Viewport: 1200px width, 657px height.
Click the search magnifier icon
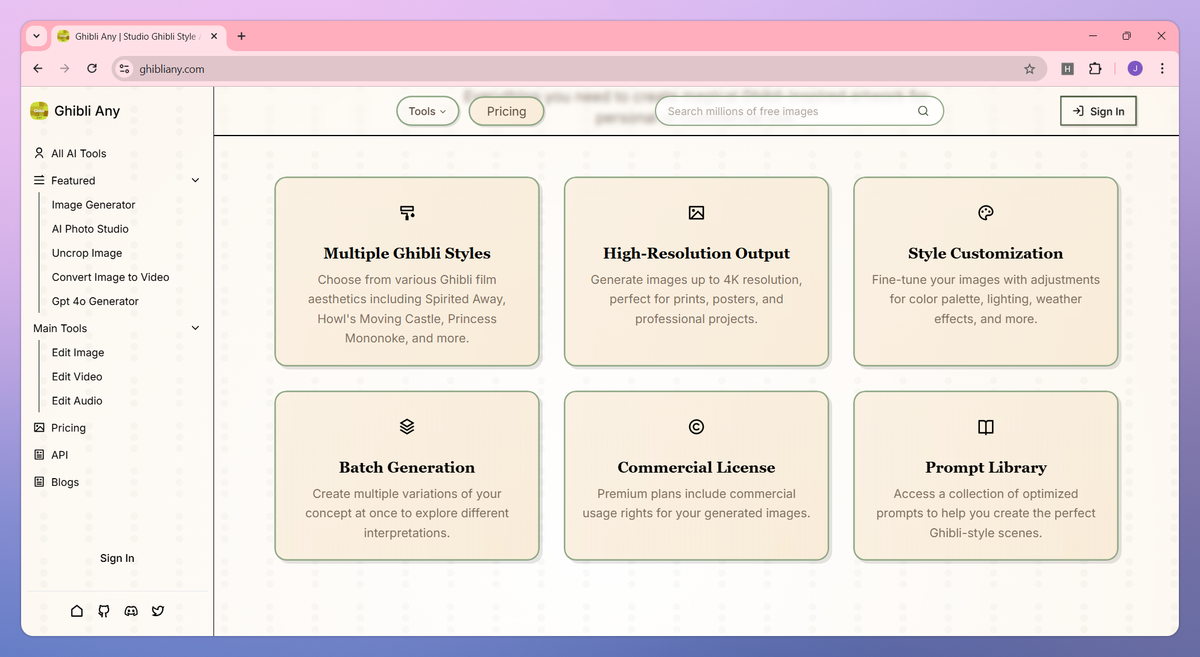923,111
